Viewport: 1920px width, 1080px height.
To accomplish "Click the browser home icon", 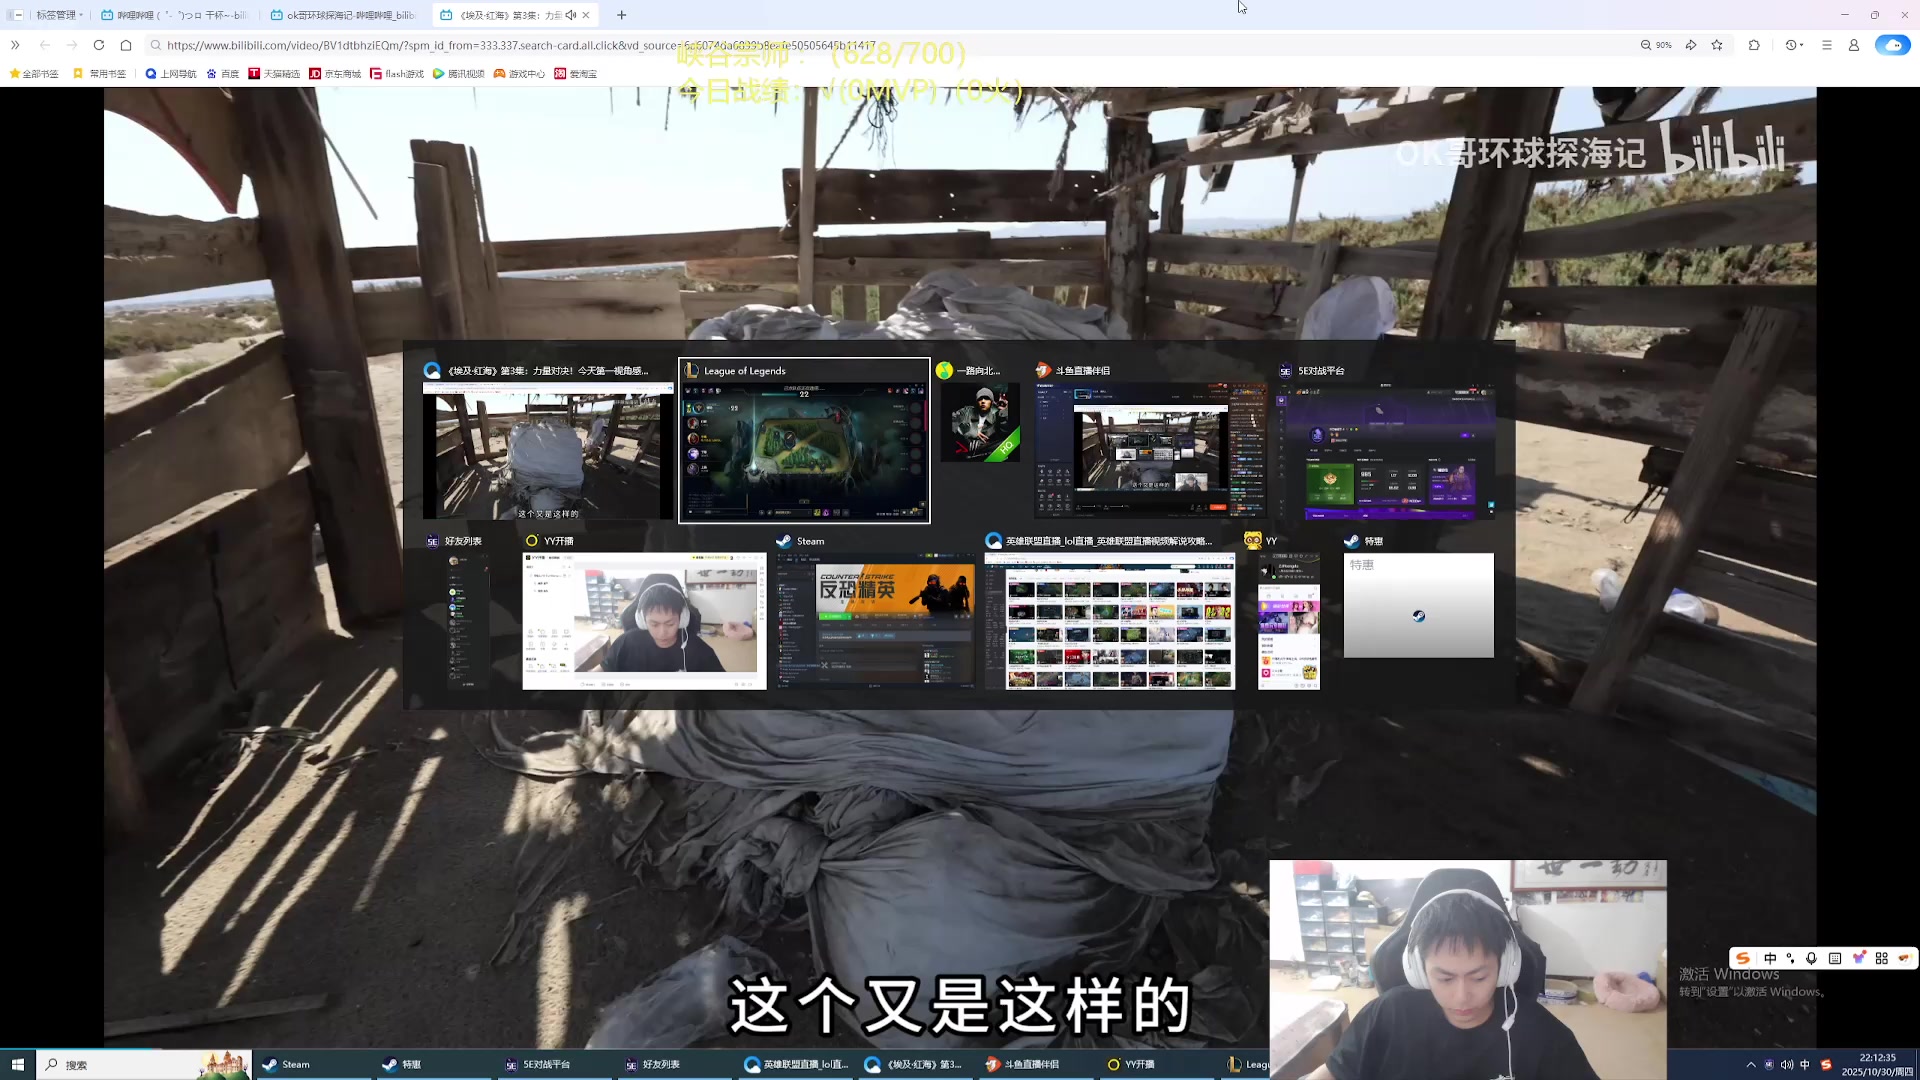I will [126, 45].
